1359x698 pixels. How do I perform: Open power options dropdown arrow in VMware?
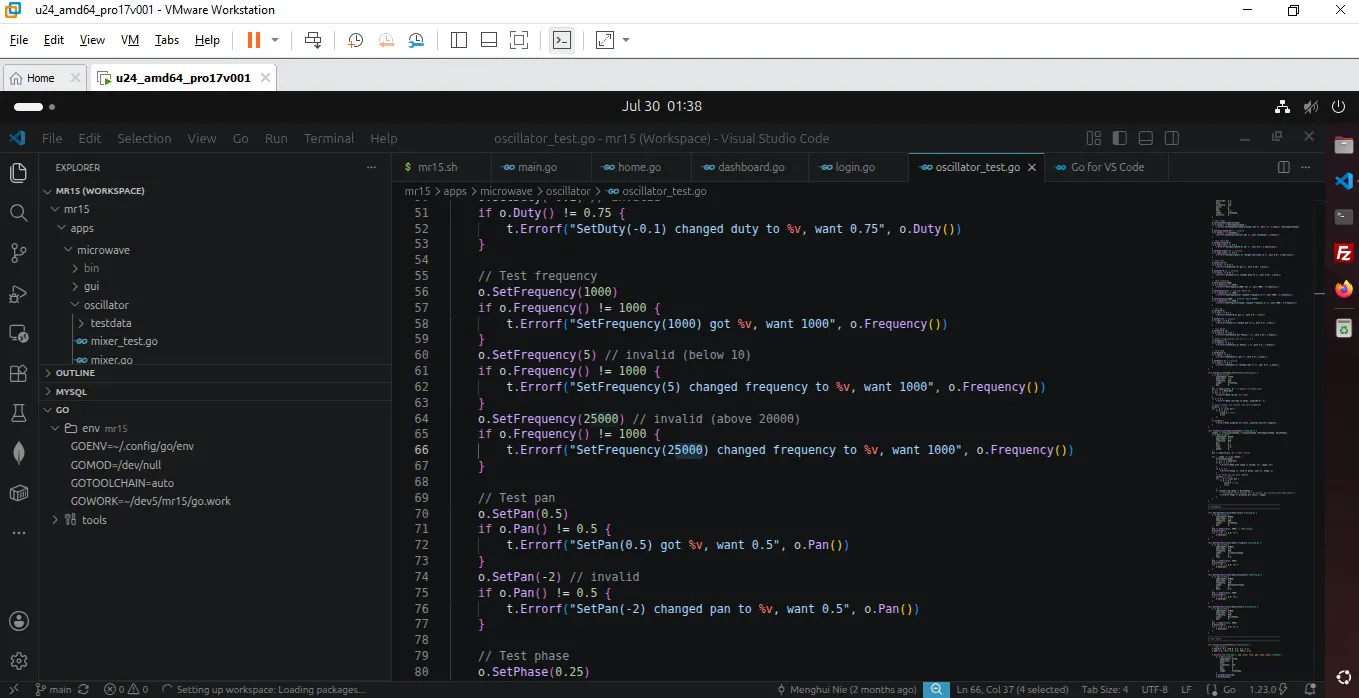pos(276,40)
